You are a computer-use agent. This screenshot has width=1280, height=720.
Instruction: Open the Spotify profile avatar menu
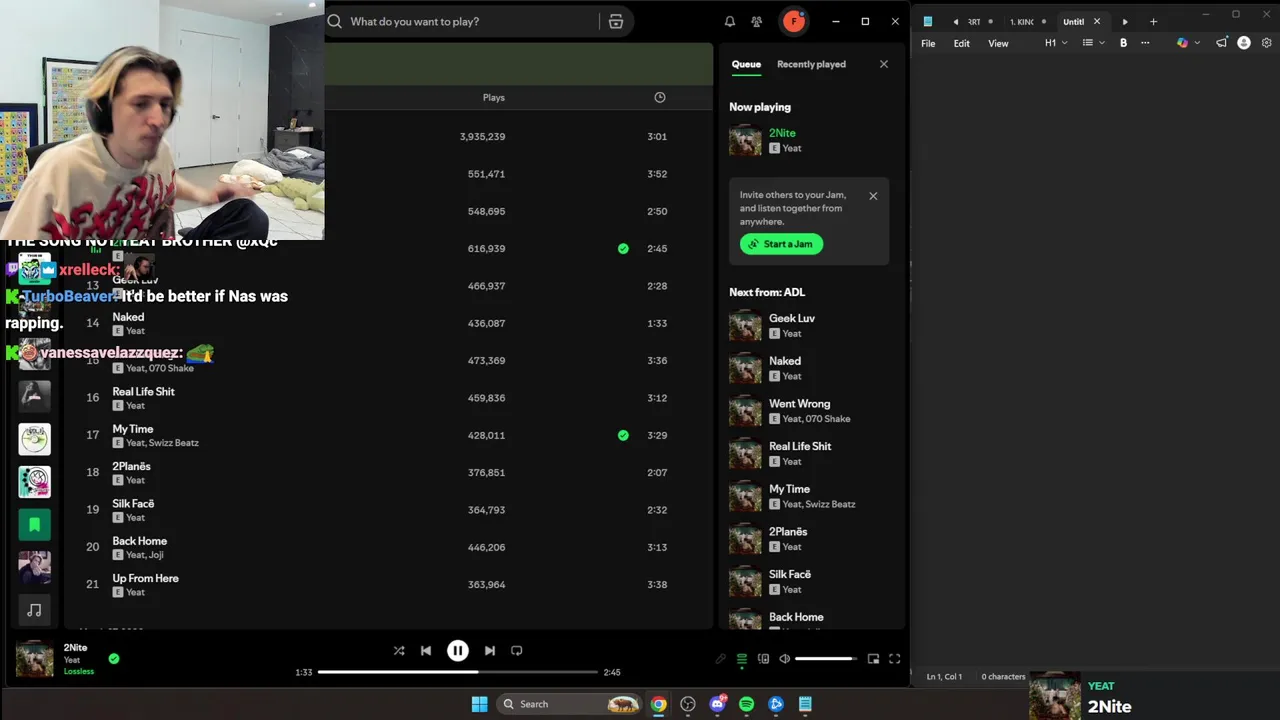[794, 21]
